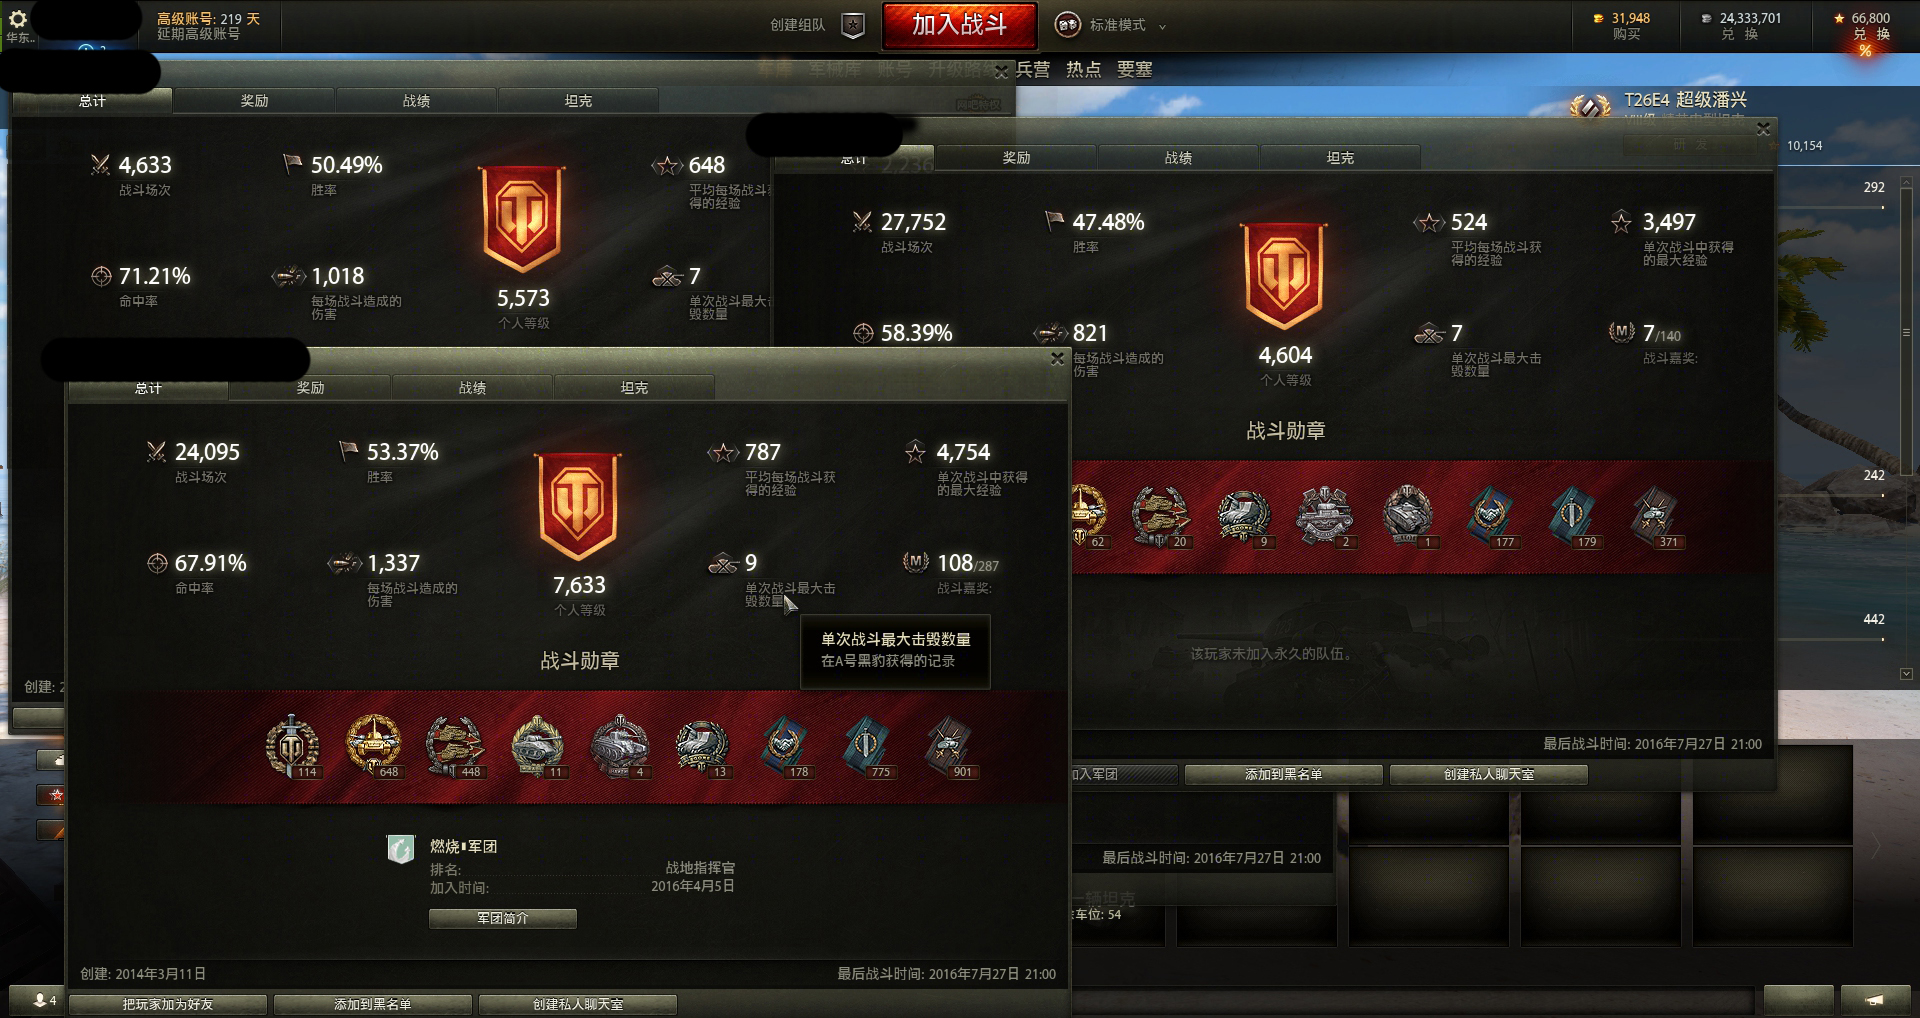Click the 军团简介 button
Image resolution: width=1920 pixels, height=1018 pixels.
[x=503, y=918]
